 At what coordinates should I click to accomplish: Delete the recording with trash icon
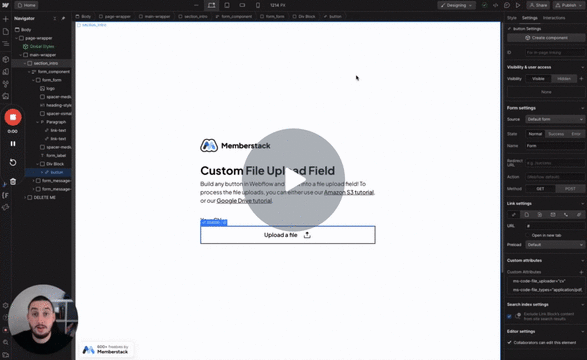(x=13, y=181)
